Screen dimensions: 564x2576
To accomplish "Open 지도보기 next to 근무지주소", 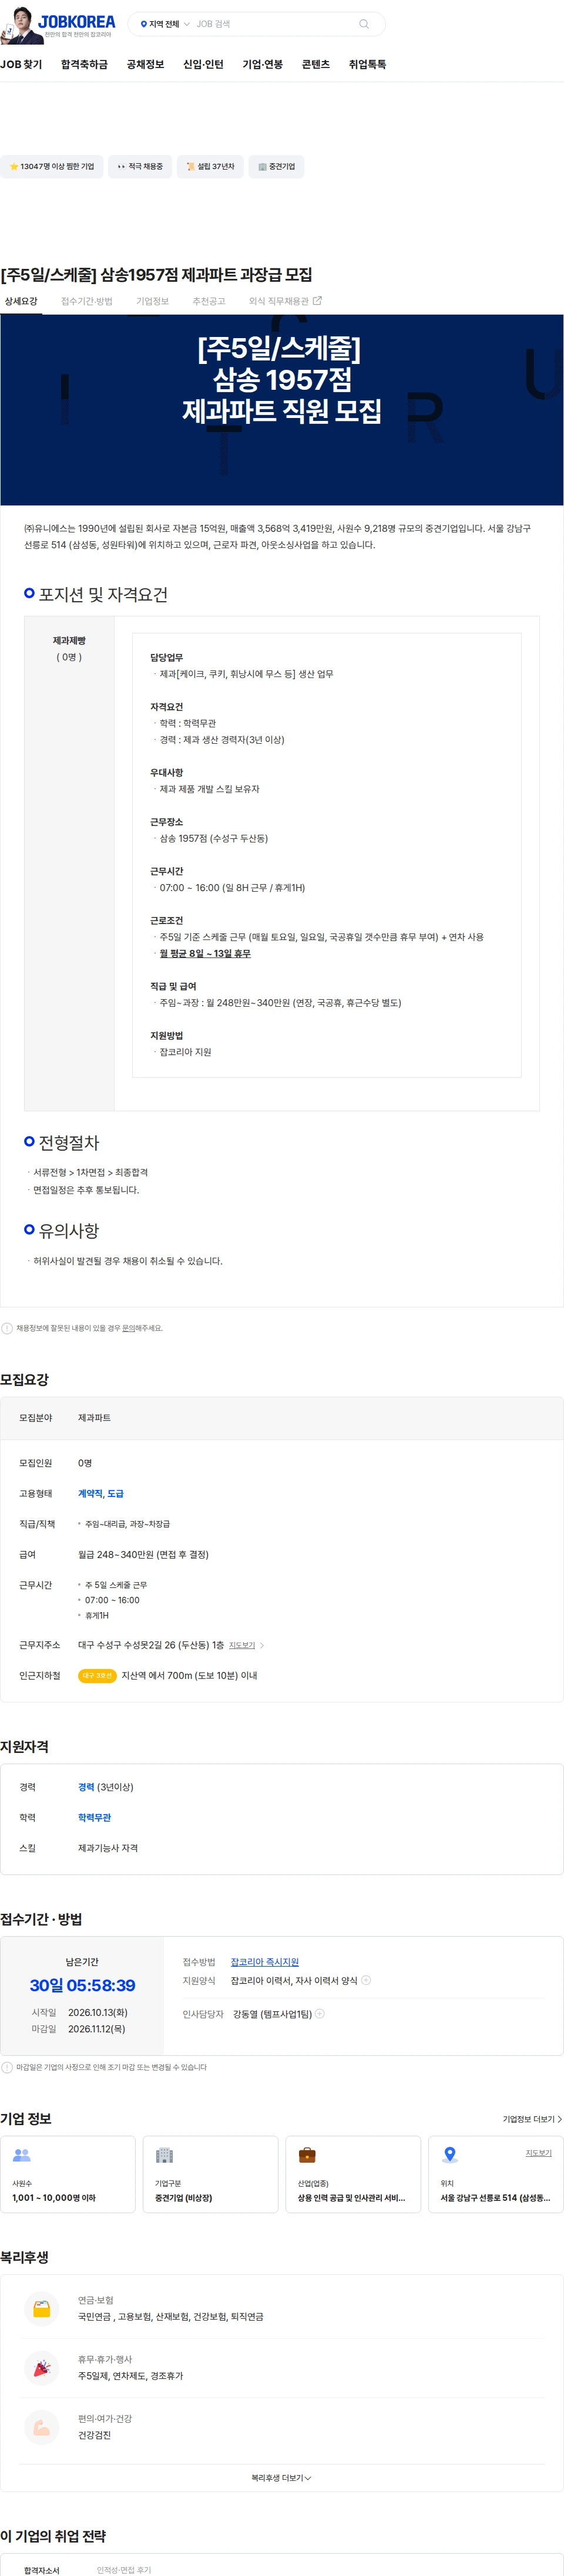I will pyautogui.click(x=246, y=1645).
